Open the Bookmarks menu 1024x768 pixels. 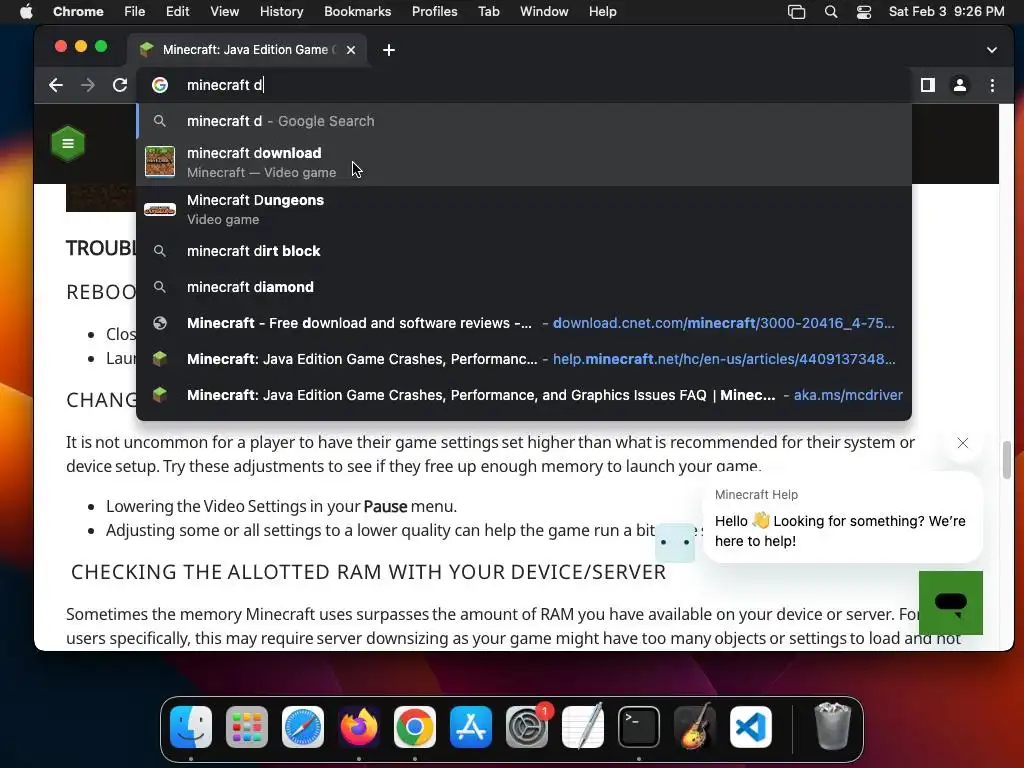click(x=357, y=11)
